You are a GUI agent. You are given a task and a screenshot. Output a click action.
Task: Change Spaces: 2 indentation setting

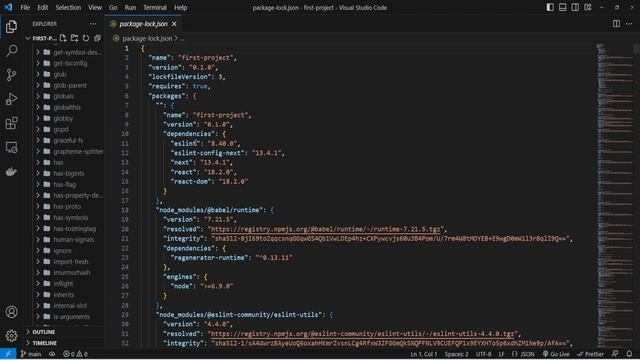(456, 354)
